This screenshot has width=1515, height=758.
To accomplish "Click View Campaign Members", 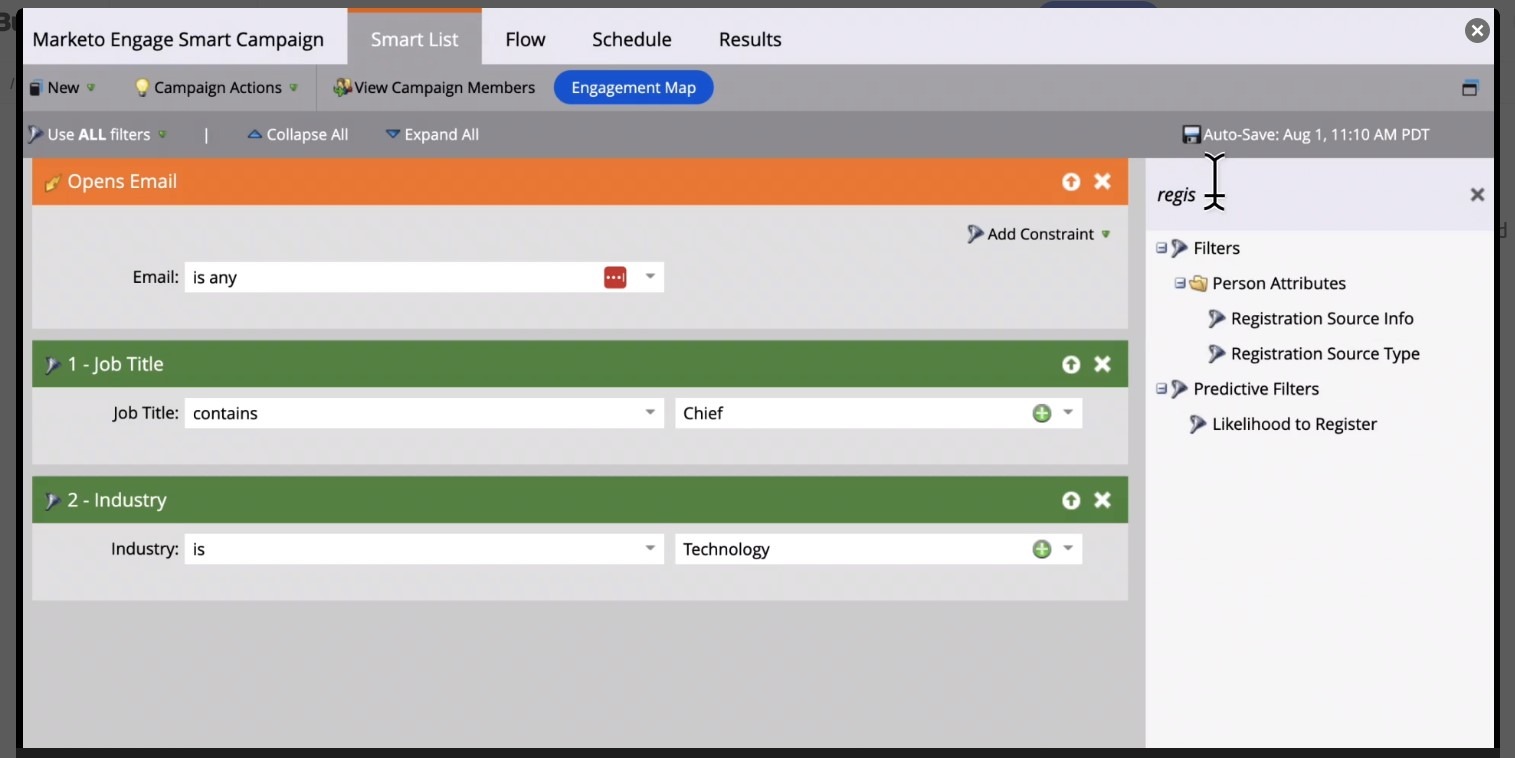I will pos(434,87).
